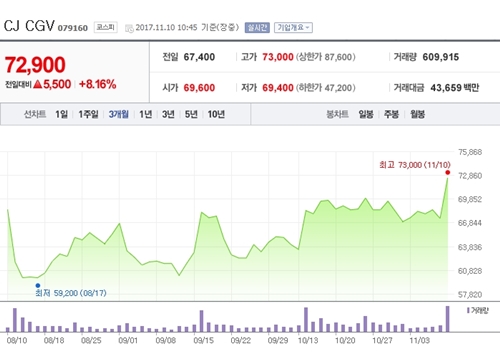Click the blue lowest-price marker dot
Viewport: 500px width, 361px height.
pyautogui.click(x=38, y=285)
